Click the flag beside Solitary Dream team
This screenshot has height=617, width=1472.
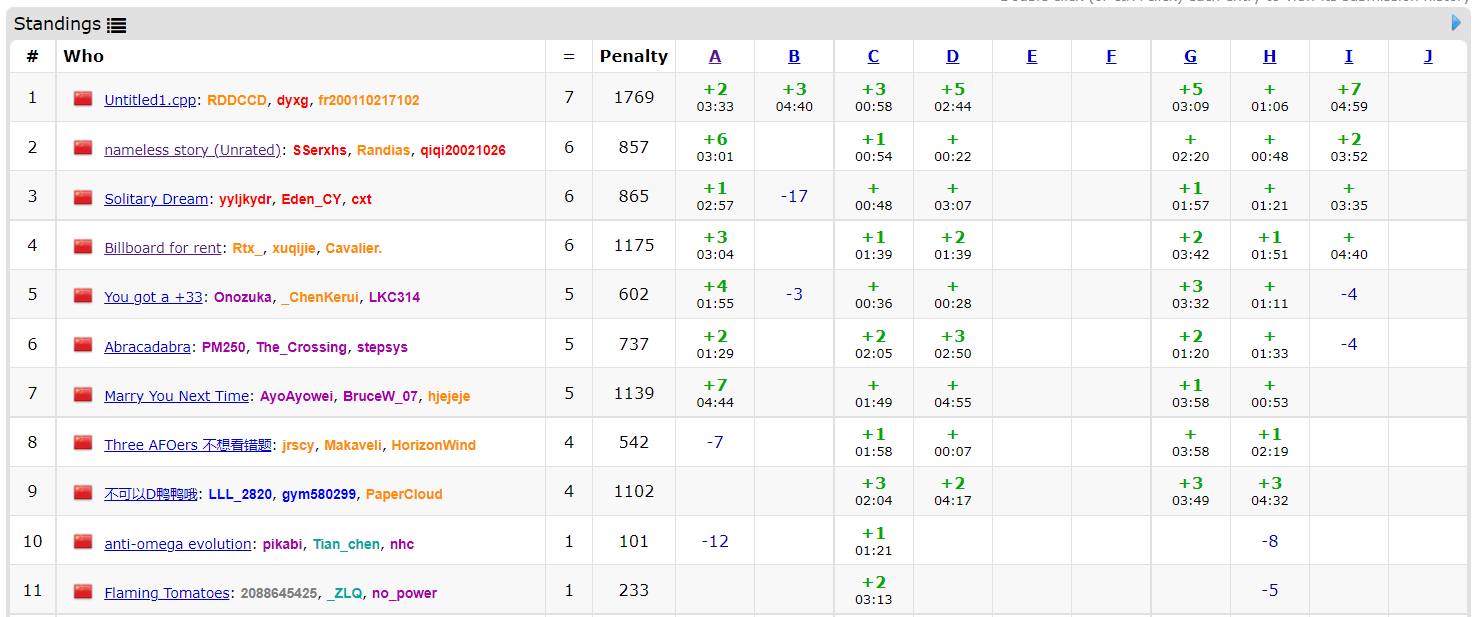pyautogui.click(x=83, y=198)
